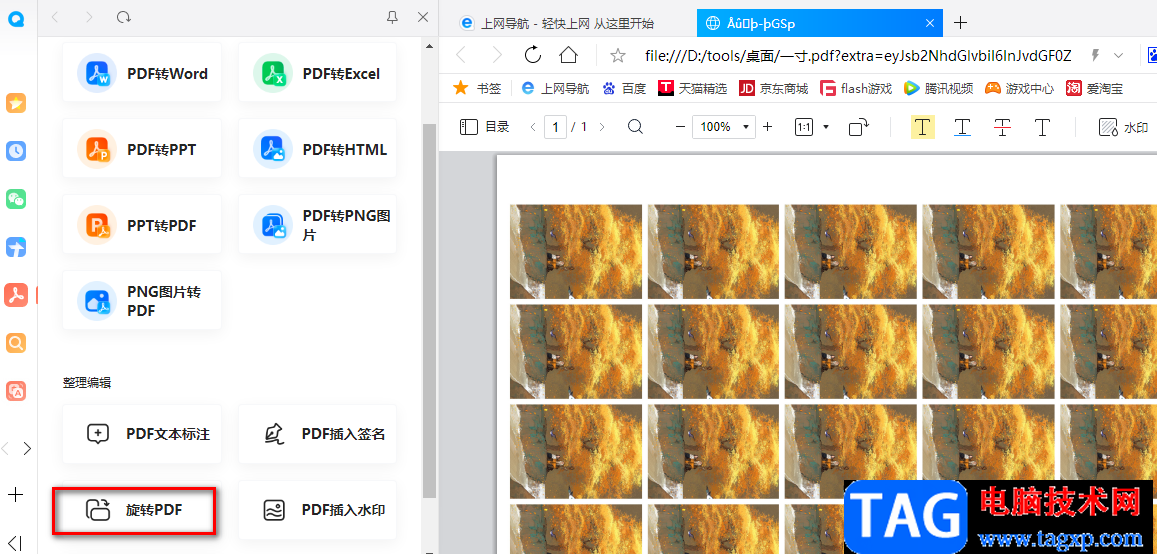Select the text strikethrough tool
1157x554 pixels.
click(1002, 127)
